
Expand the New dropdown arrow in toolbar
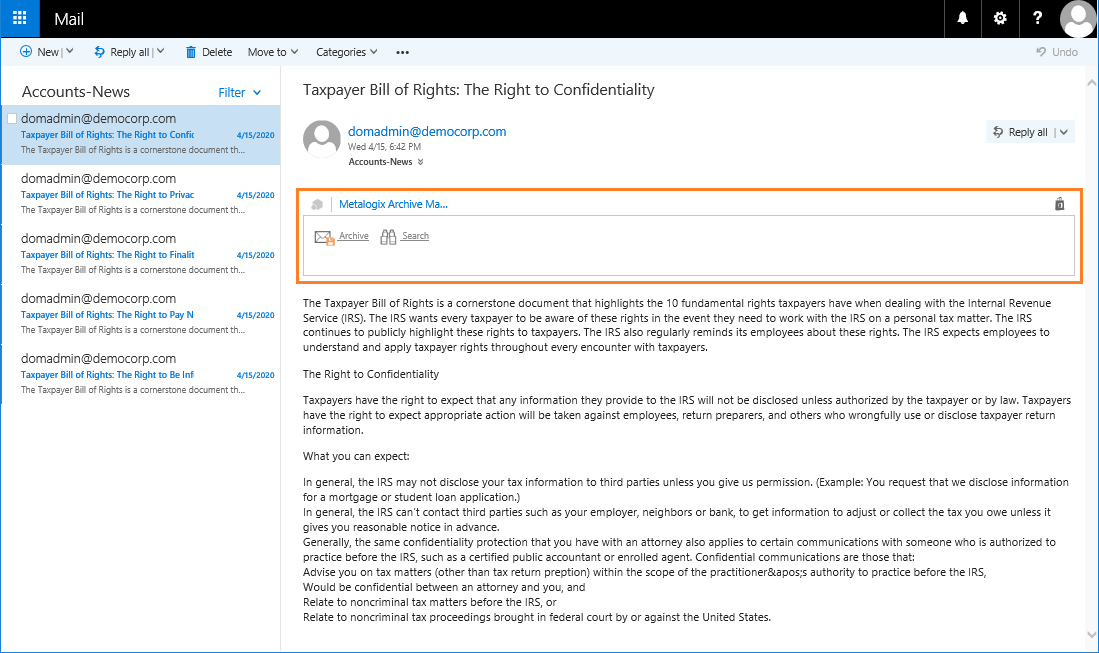pos(70,52)
